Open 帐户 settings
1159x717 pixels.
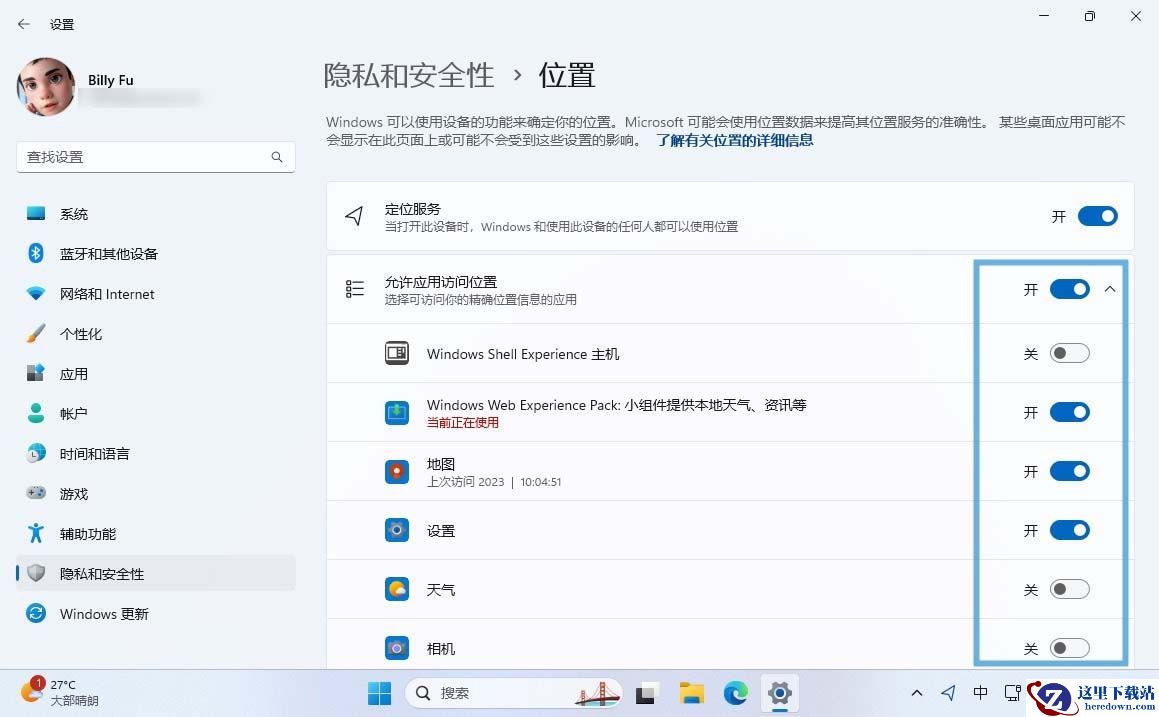[155, 413]
